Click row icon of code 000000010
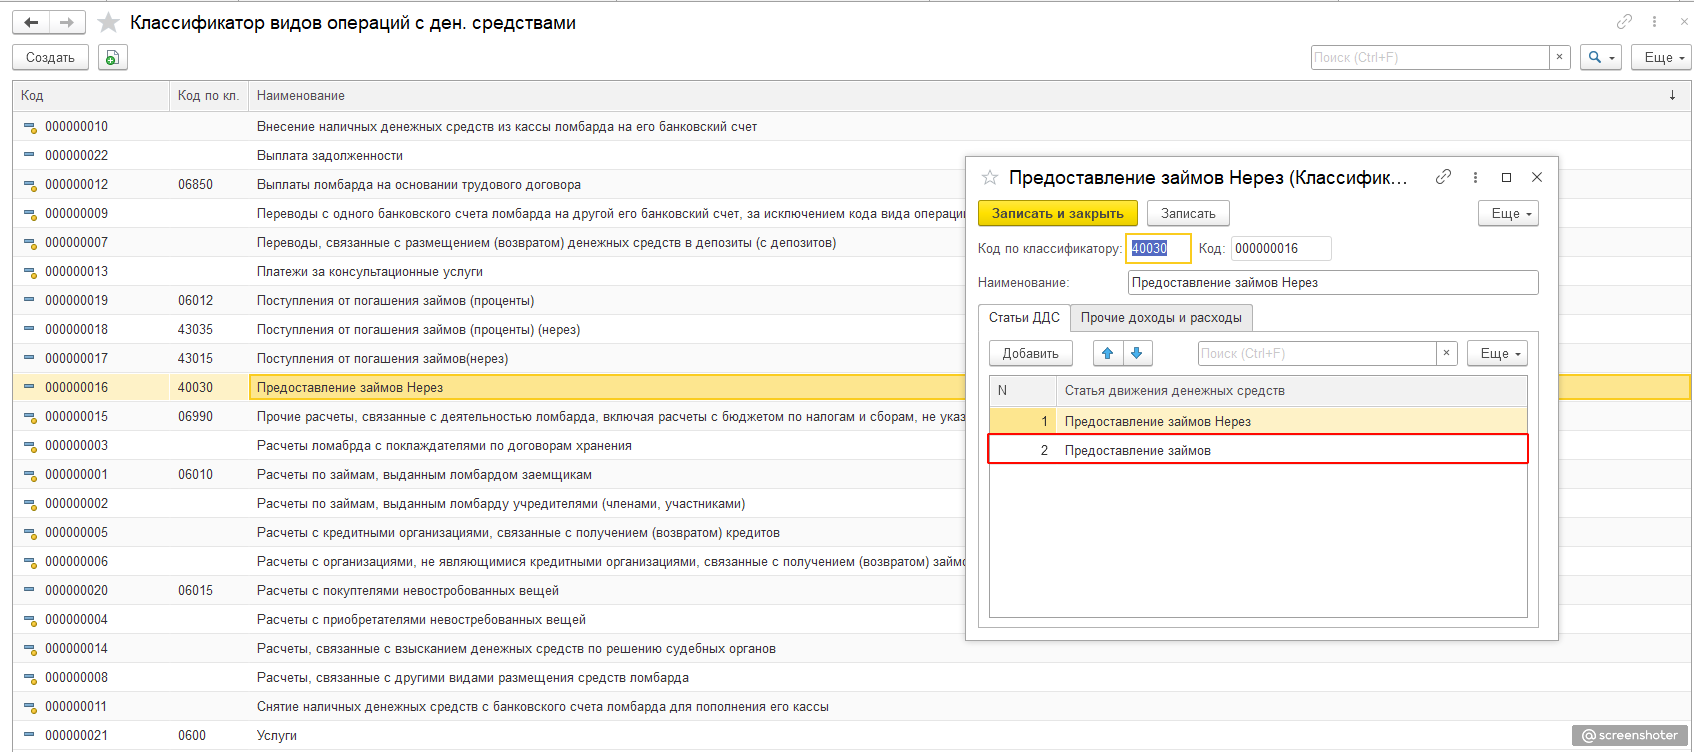The image size is (1694, 752). pyautogui.click(x=30, y=127)
